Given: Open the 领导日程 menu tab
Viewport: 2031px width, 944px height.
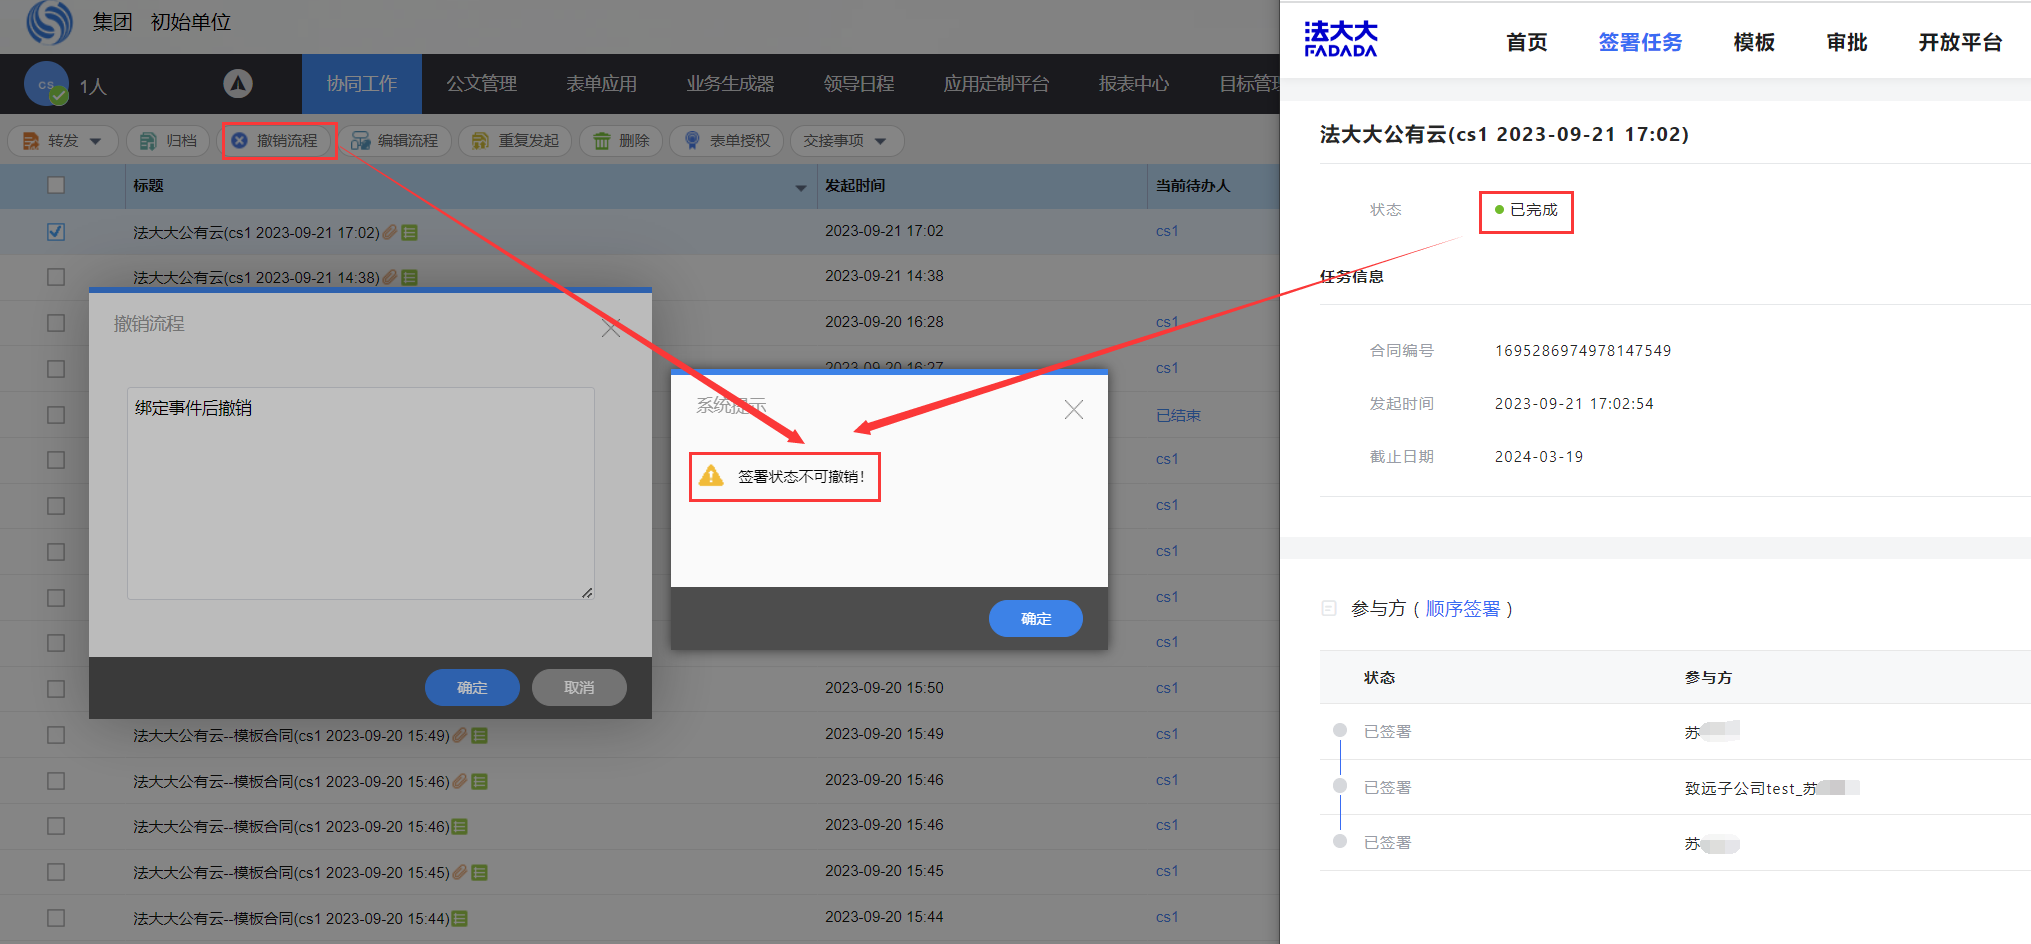Looking at the screenshot, I should click(x=858, y=84).
